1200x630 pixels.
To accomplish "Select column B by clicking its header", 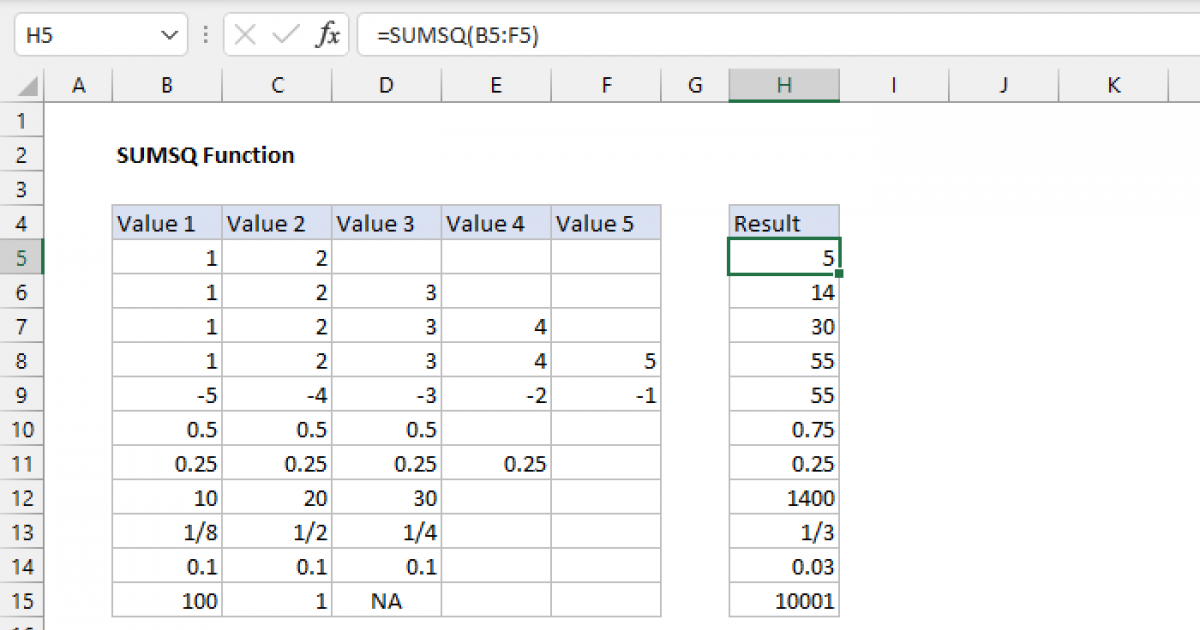I will [x=166, y=85].
